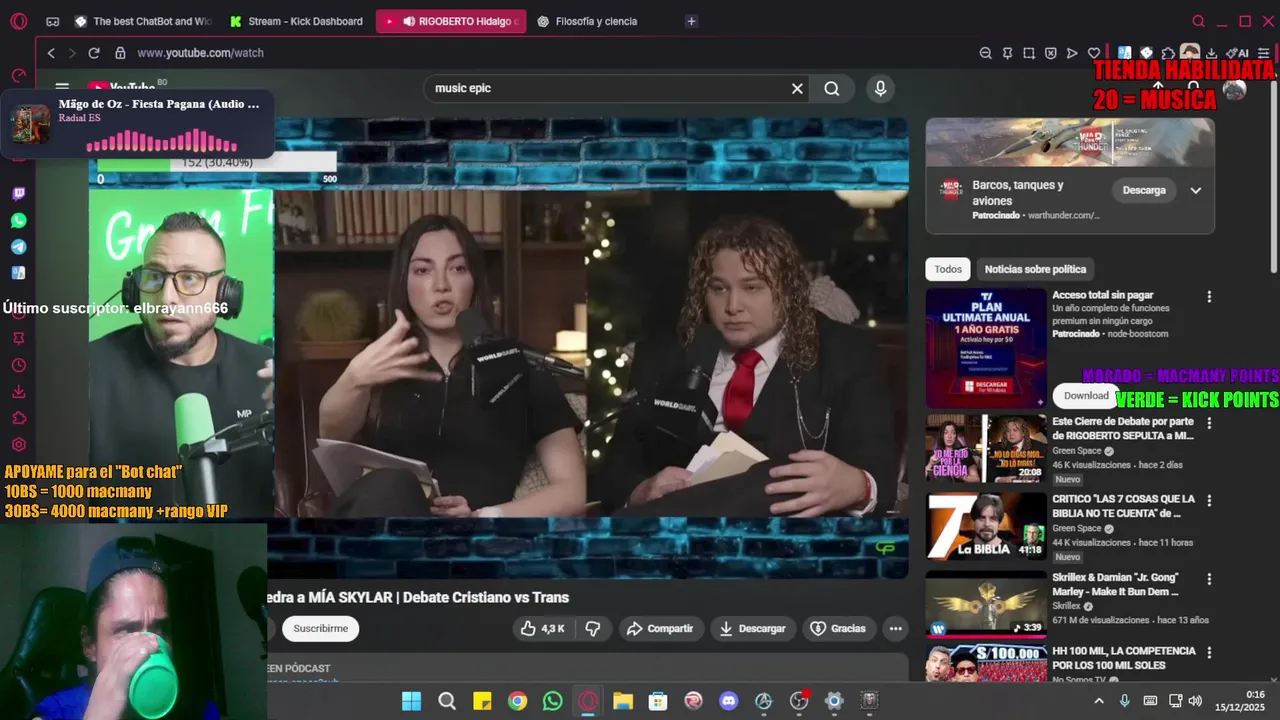Open Easy Setup sliders icon

[x=1263, y=53]
